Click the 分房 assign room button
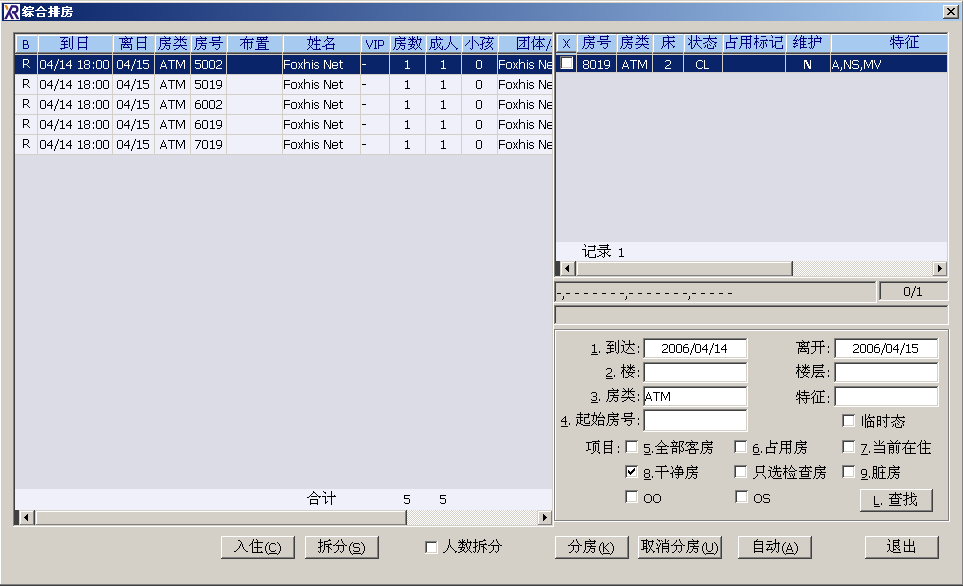Viewport: 963px width, 586px height. [591, 547]
